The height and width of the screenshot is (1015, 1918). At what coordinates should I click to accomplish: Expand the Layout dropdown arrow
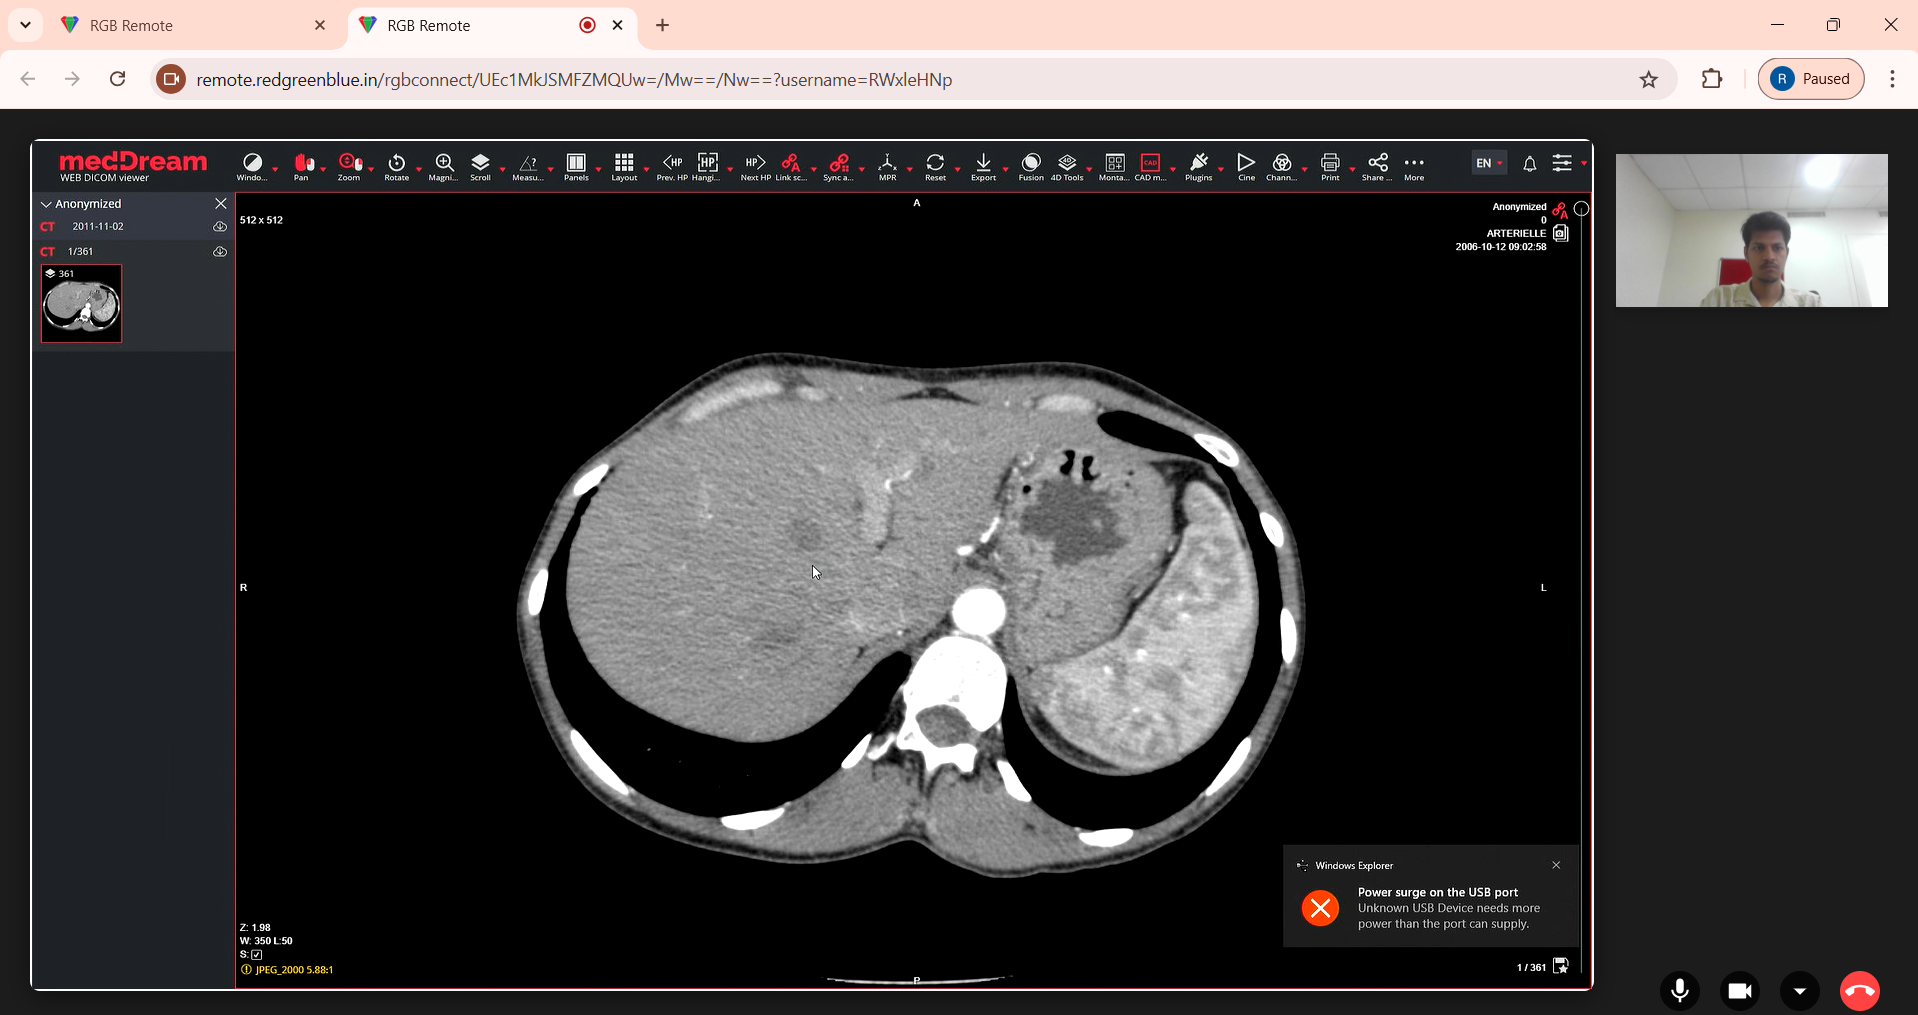646,168
